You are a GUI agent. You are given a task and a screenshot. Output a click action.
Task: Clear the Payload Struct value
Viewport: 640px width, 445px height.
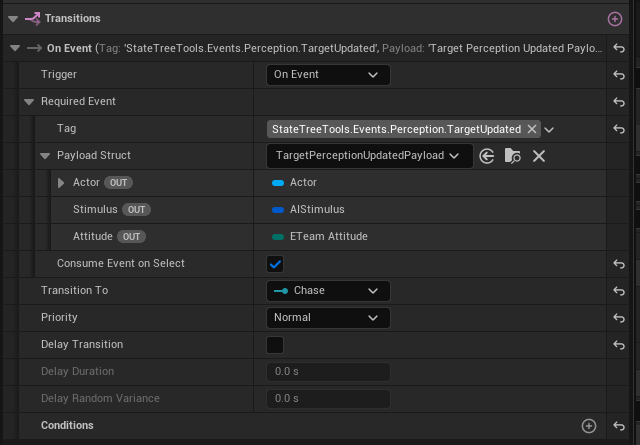(539, 156)
